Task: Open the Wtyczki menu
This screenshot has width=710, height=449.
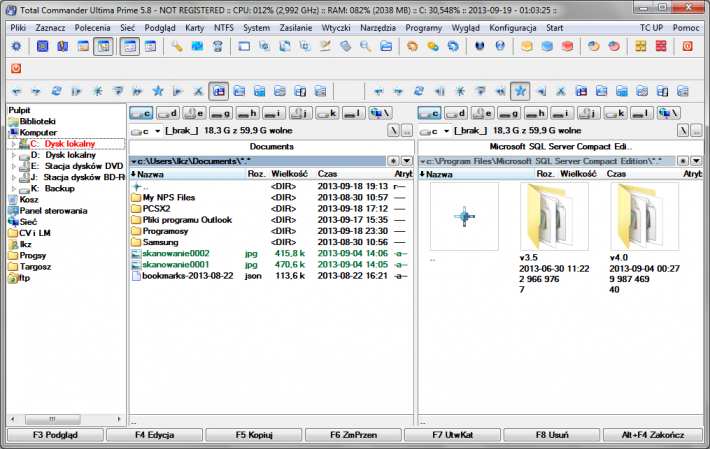Action: (x=336, y=28)
